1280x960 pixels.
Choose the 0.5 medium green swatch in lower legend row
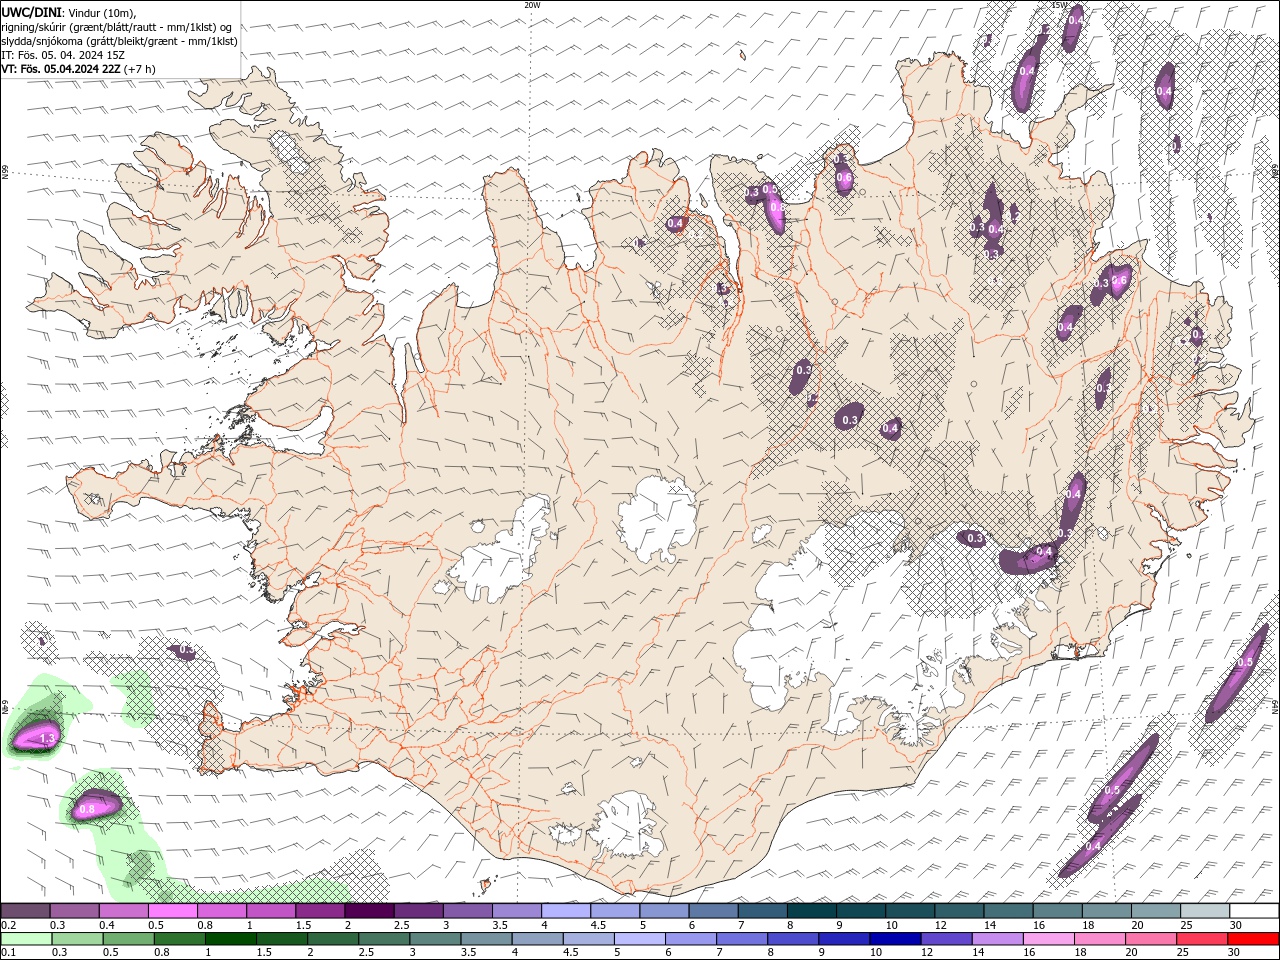click(128, 939)
